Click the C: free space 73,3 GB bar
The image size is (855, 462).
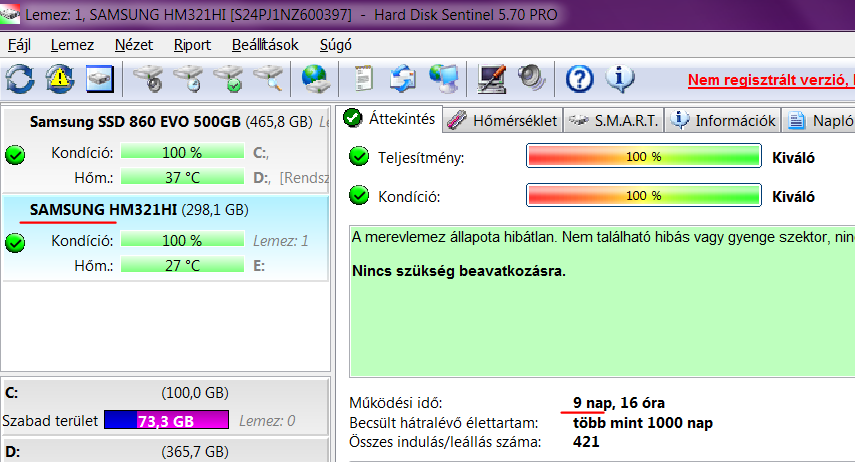click(166, 420)
